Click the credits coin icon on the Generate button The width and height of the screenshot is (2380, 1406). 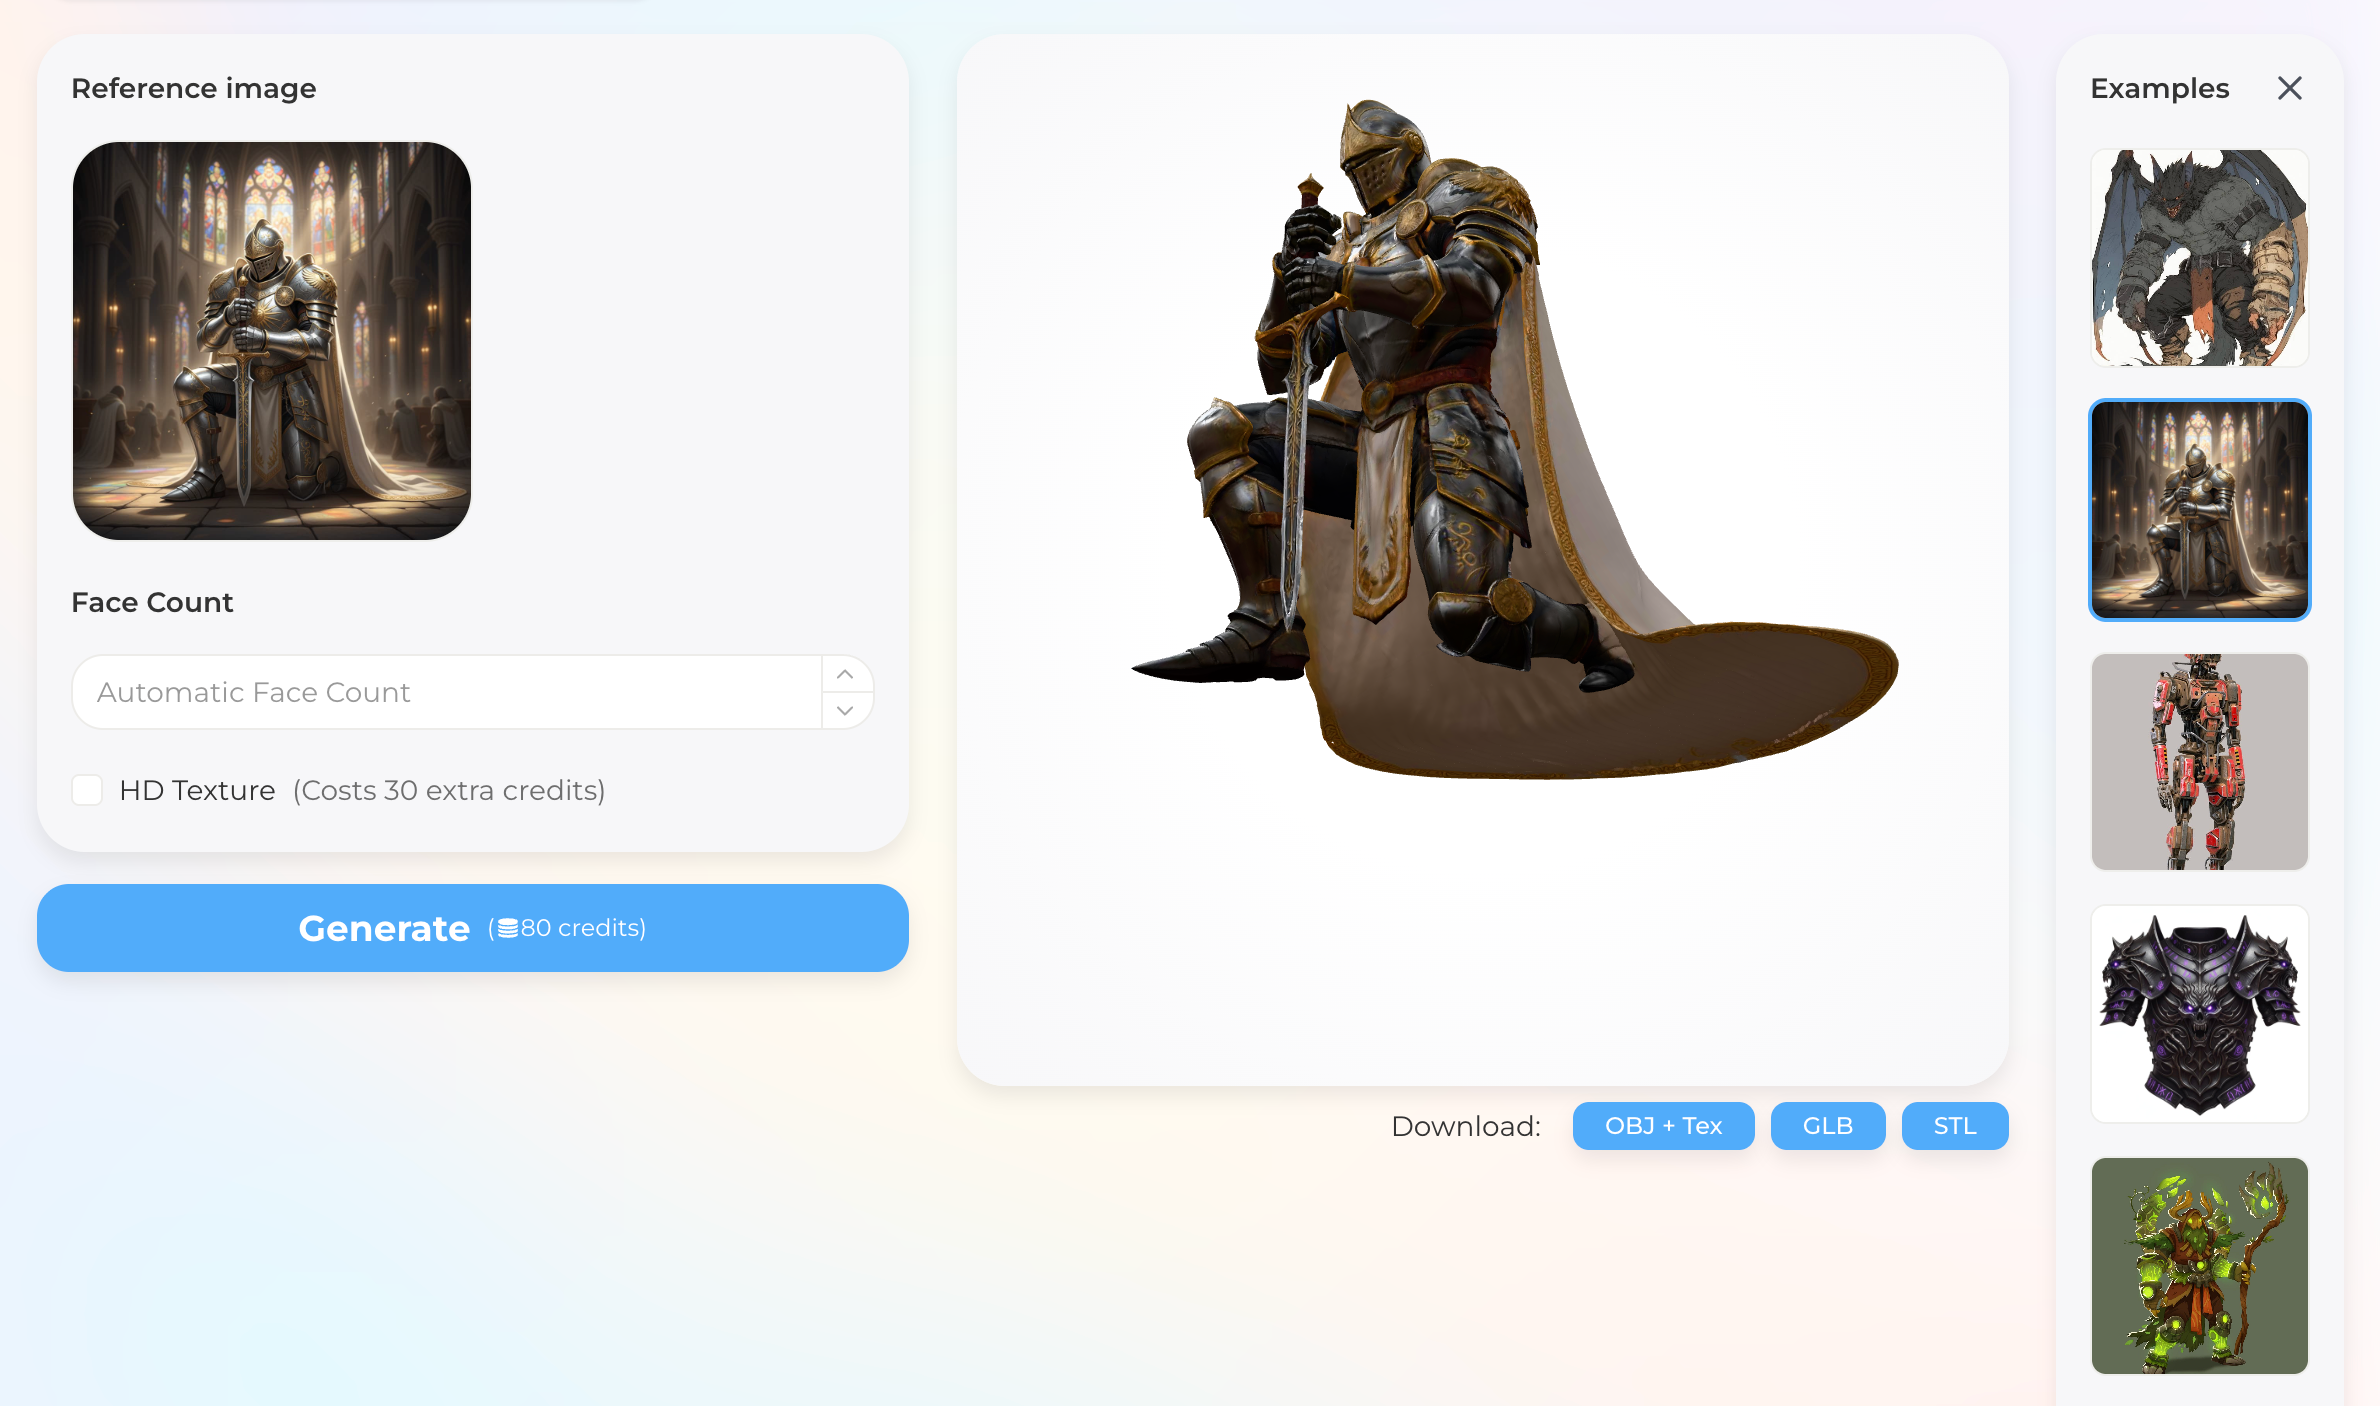coord(511,928)
